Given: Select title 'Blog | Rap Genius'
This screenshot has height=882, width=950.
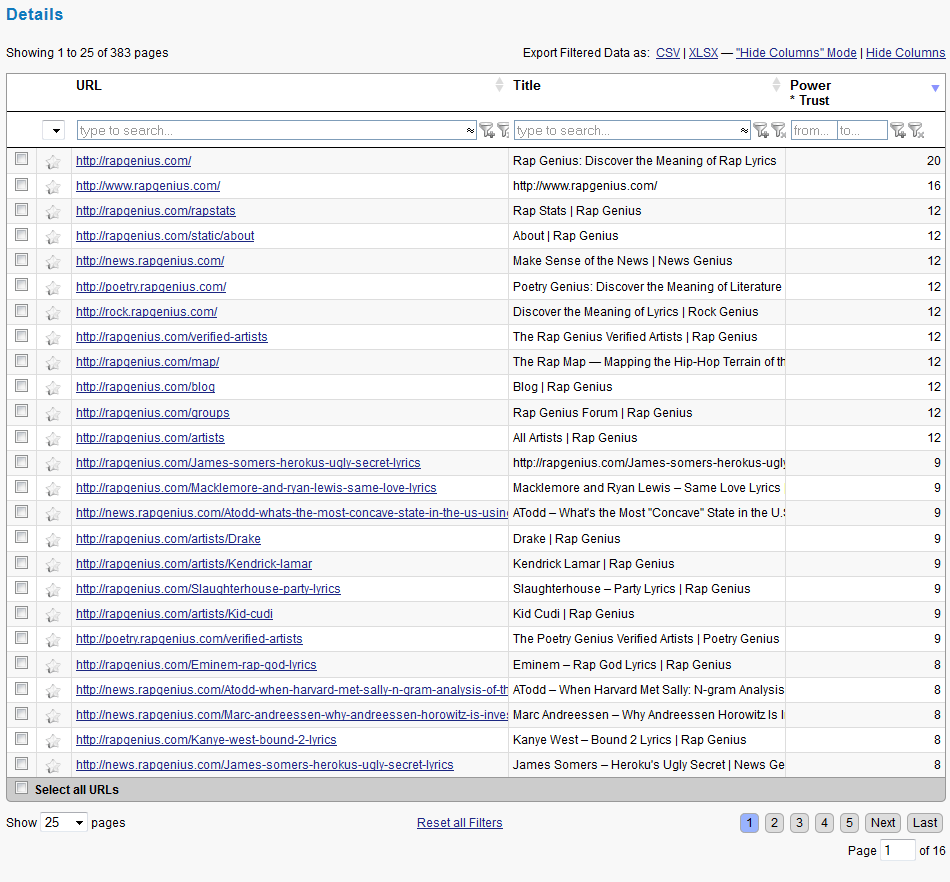Looking at the screenshot, I should 562,386.
